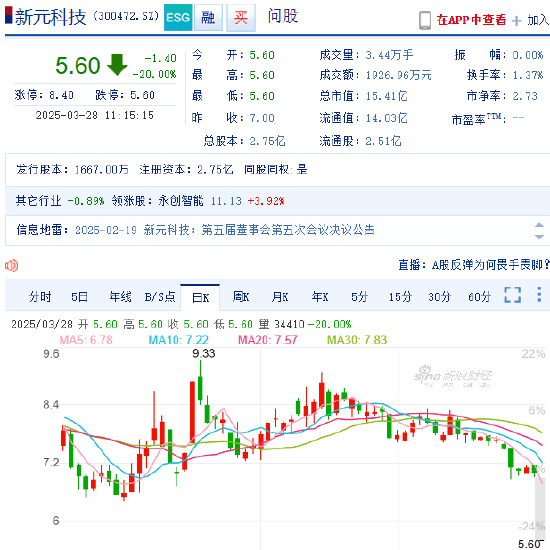550x550 pixels.
Task: Click the MA5: 6.78 legend label
Action: click(x=86, y=340)
